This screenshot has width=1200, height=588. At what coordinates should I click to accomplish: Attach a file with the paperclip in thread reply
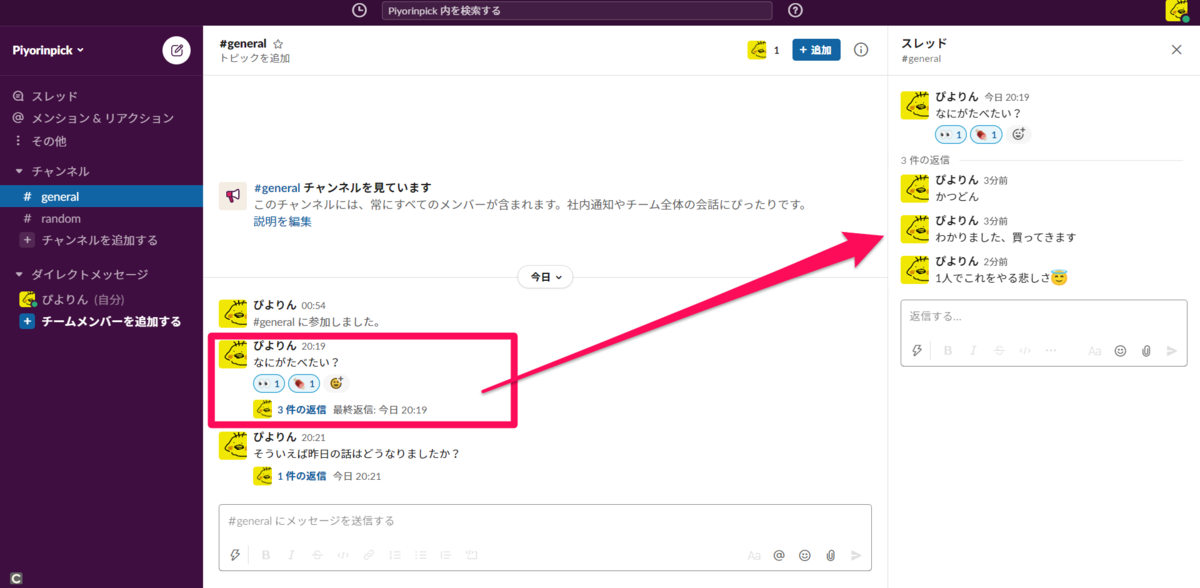1145,350
